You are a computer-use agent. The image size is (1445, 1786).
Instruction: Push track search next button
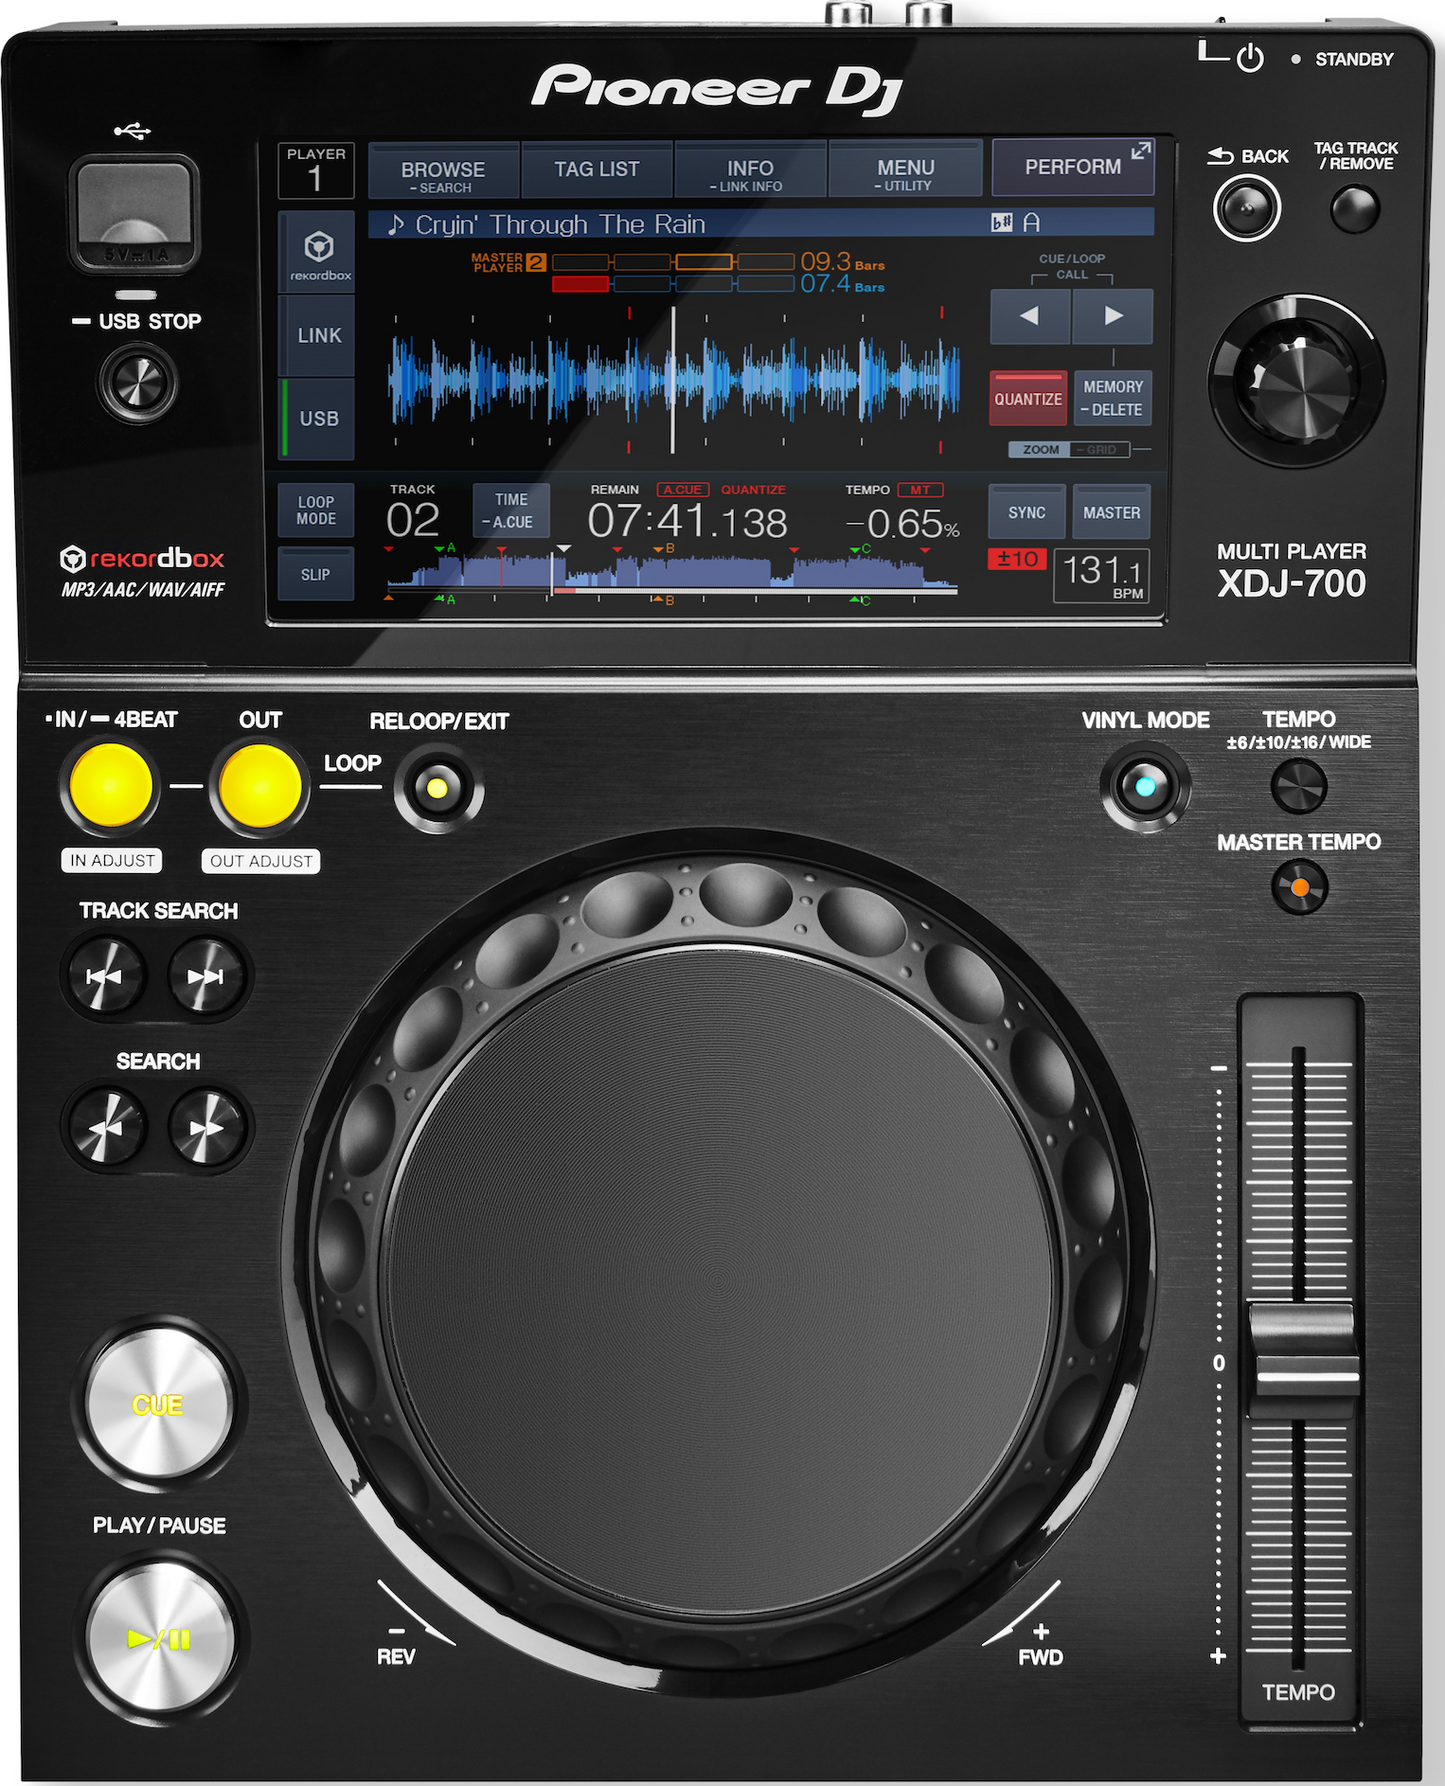206,976
